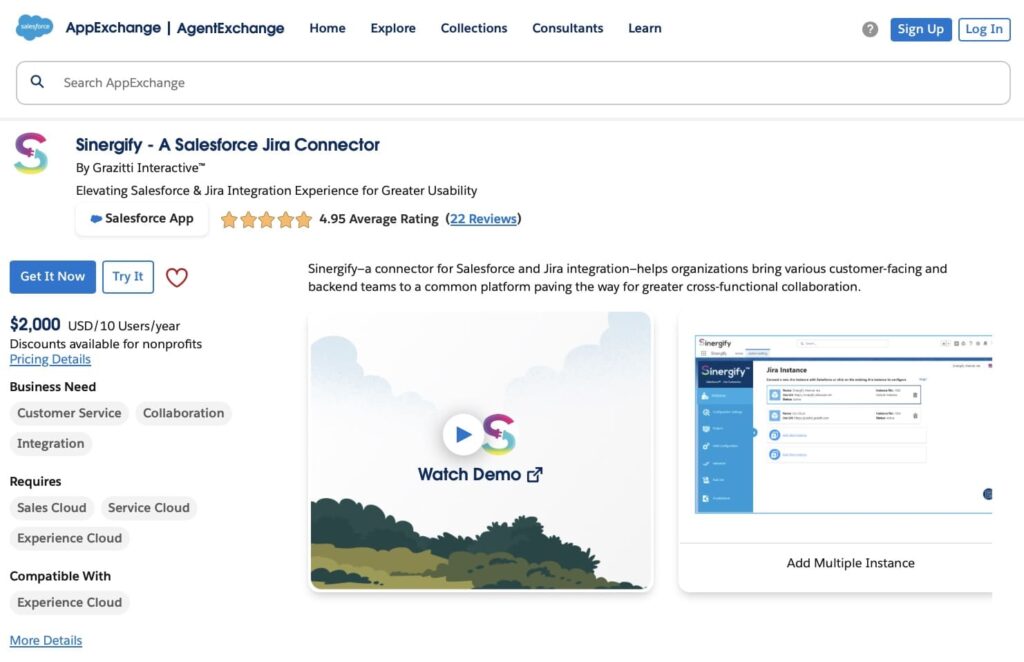Click the AppExchange | AgentExchange title
The width and height of the screenshot is (1024, 662).
[174, 28]
